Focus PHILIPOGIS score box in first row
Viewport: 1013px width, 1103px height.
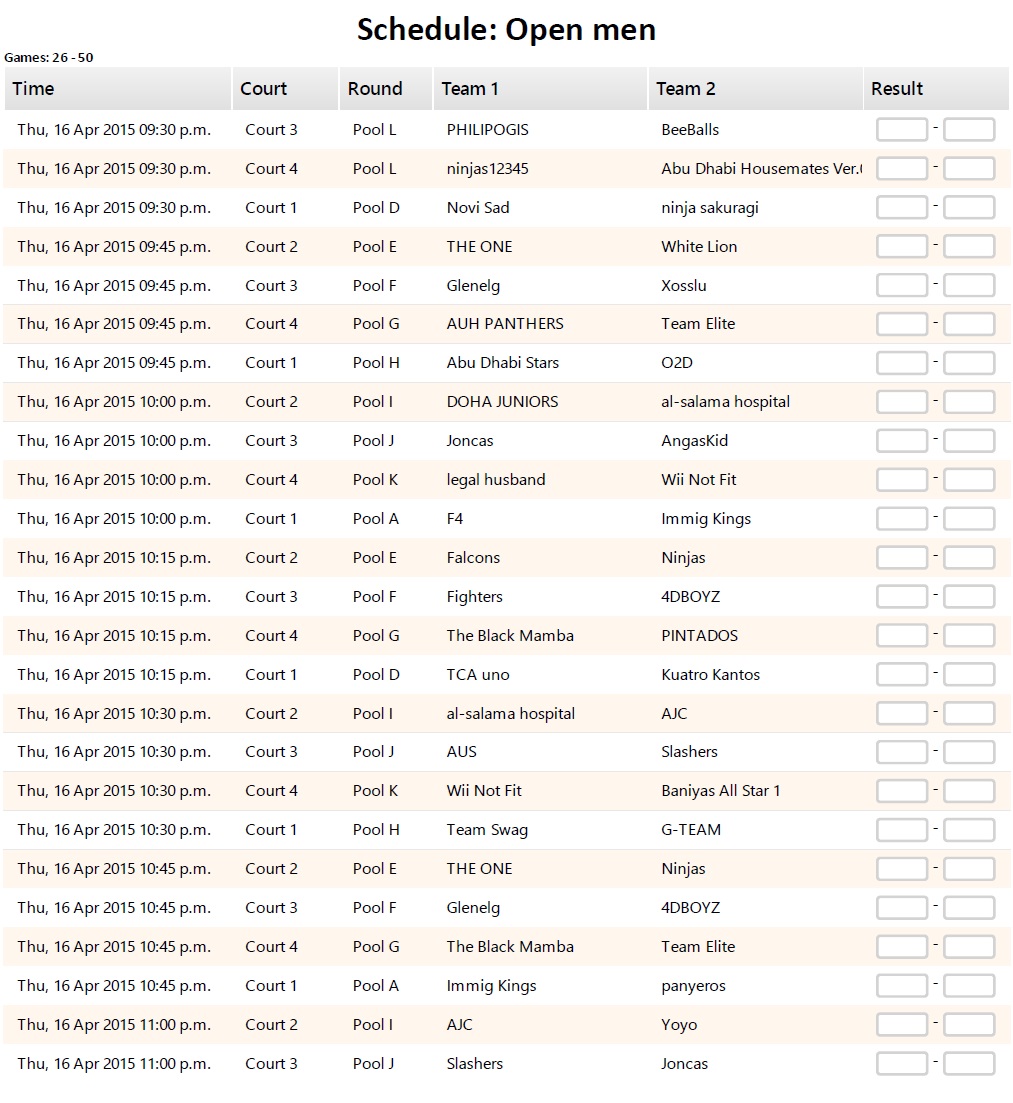pos(901,130)
